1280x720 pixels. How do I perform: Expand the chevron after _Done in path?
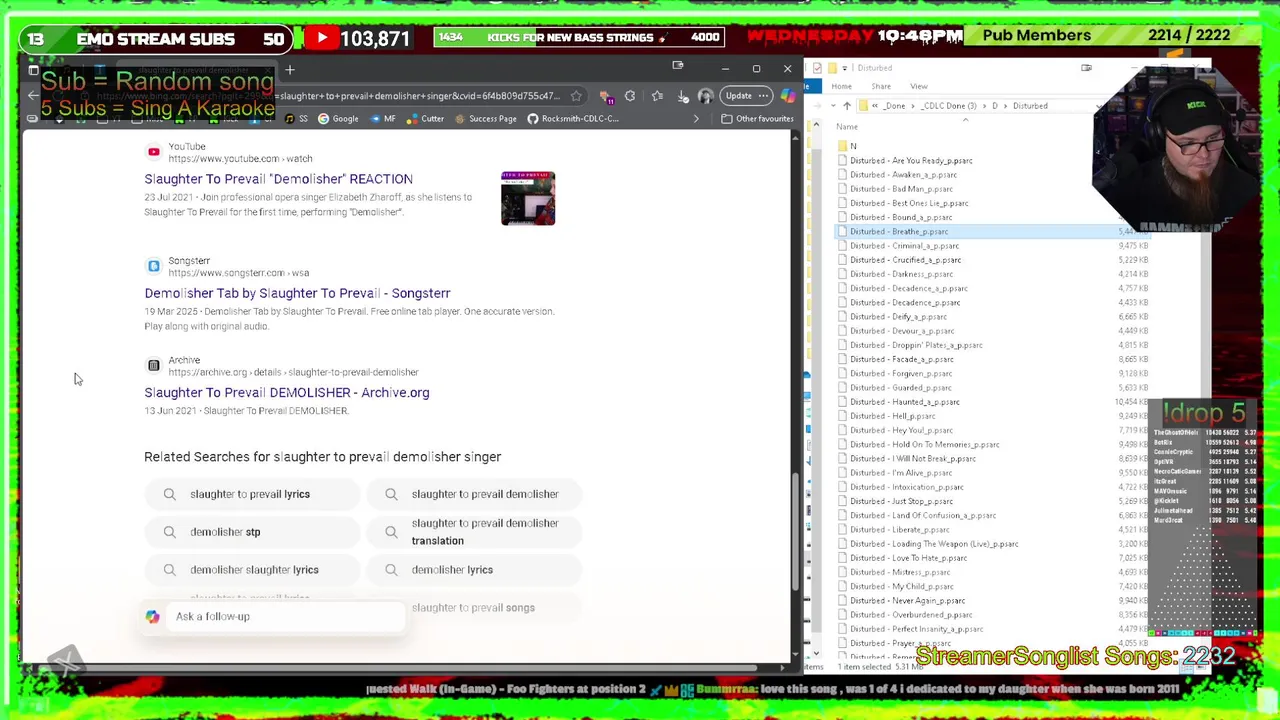click(x=913, y=106)
